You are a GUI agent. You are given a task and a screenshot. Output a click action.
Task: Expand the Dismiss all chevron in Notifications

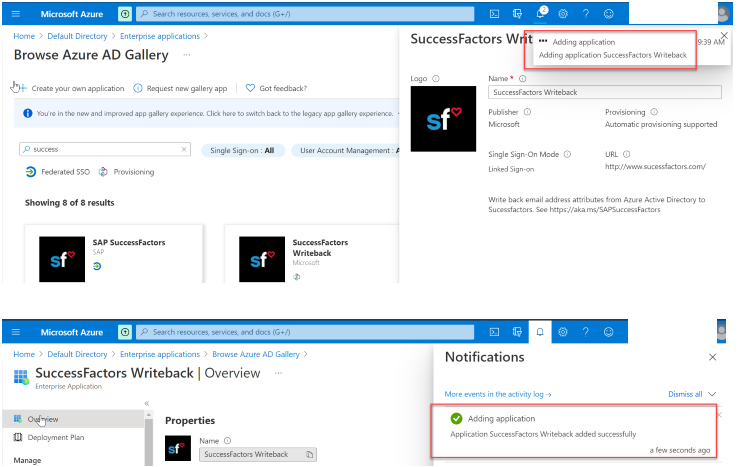click(712, 394)
